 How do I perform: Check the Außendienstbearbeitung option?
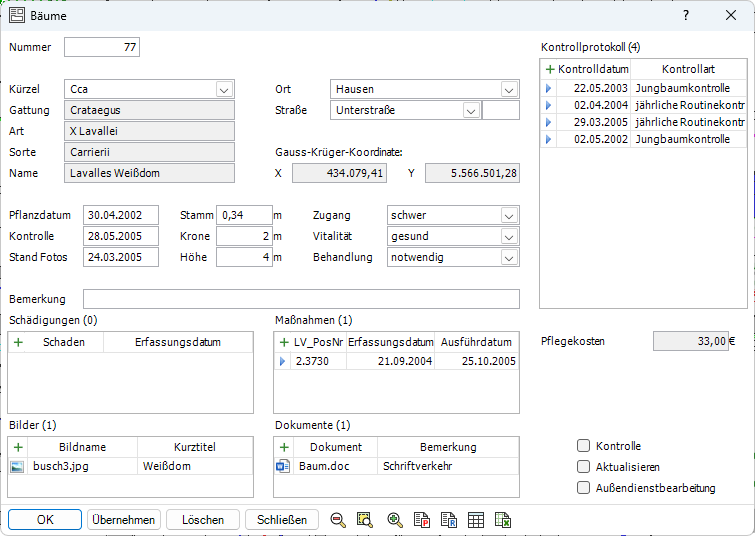point(583,488)
